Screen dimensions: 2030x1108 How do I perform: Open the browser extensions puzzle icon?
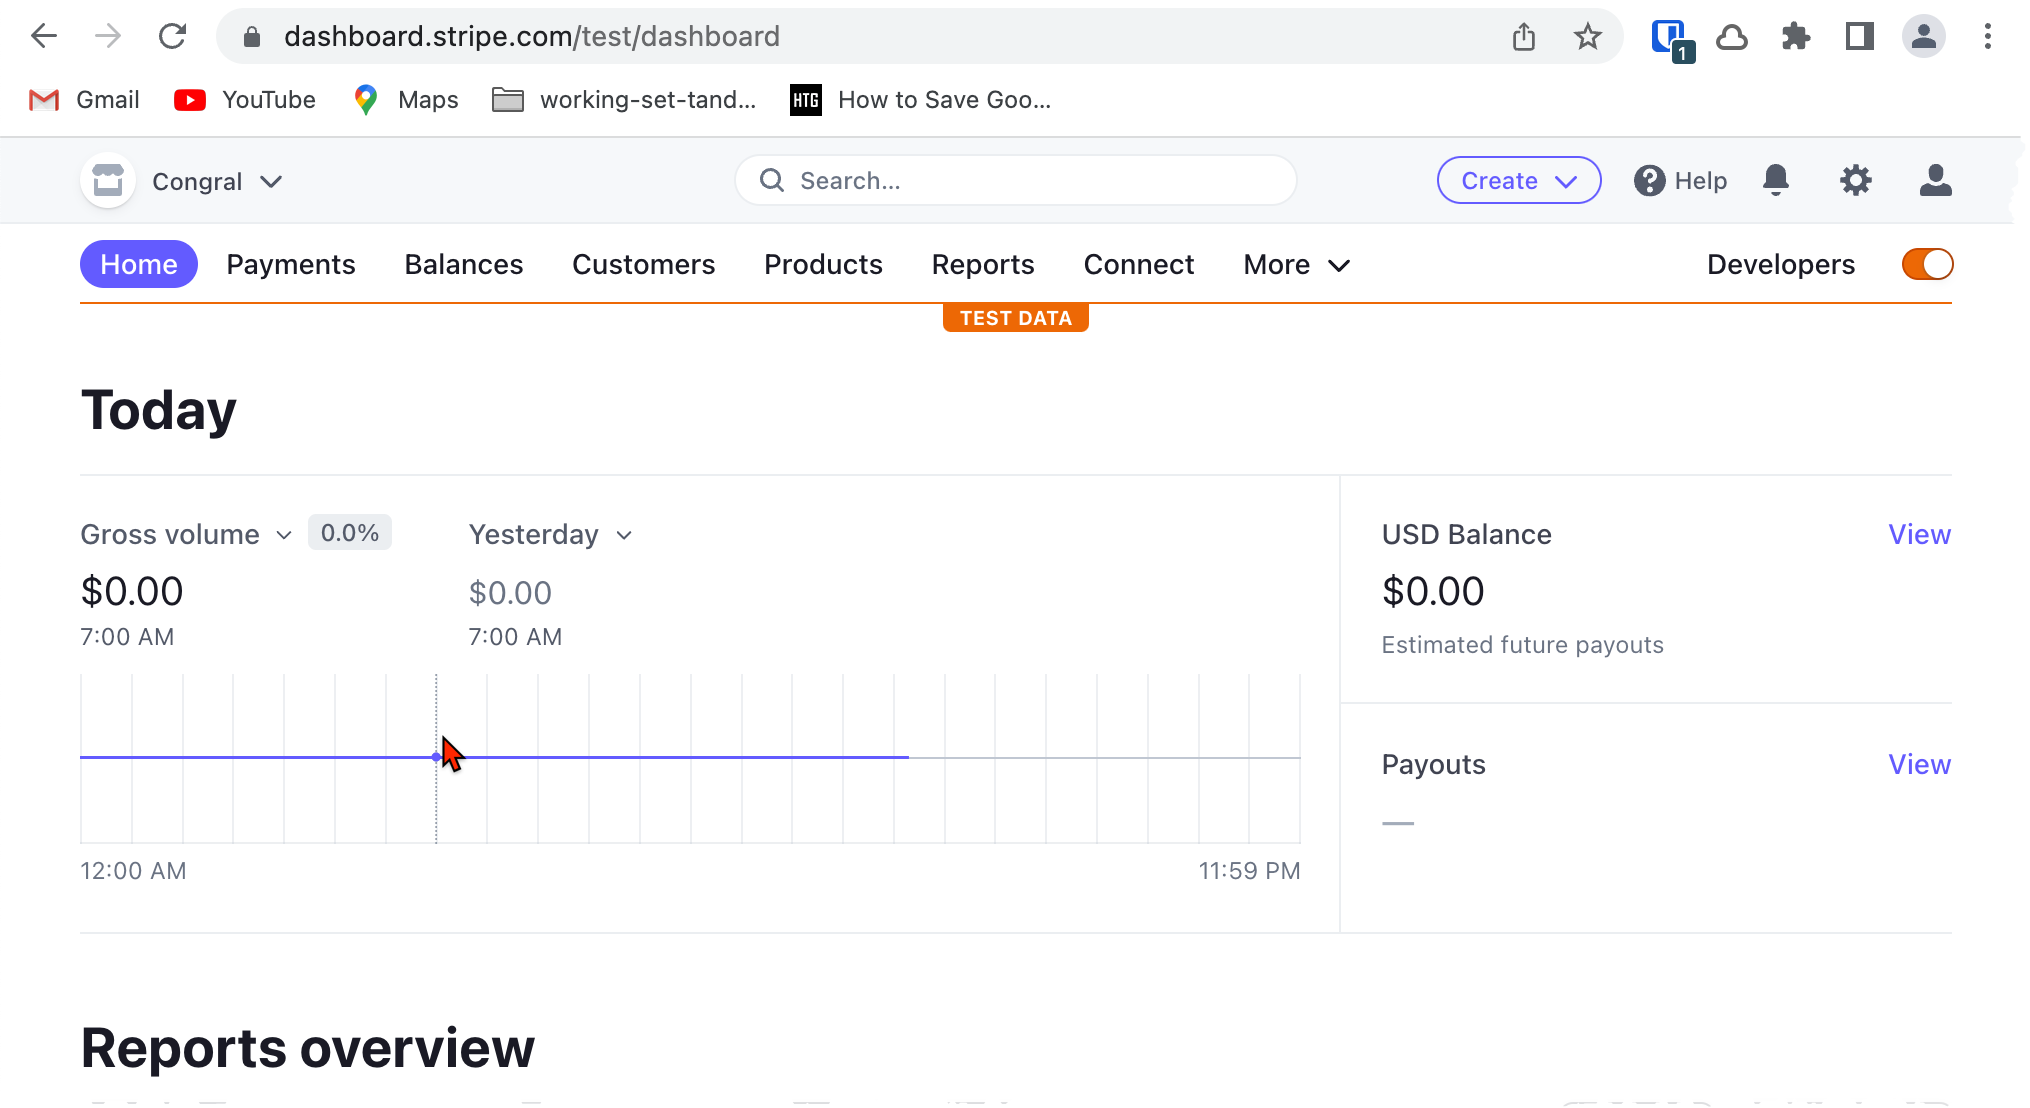point(1796,36)
